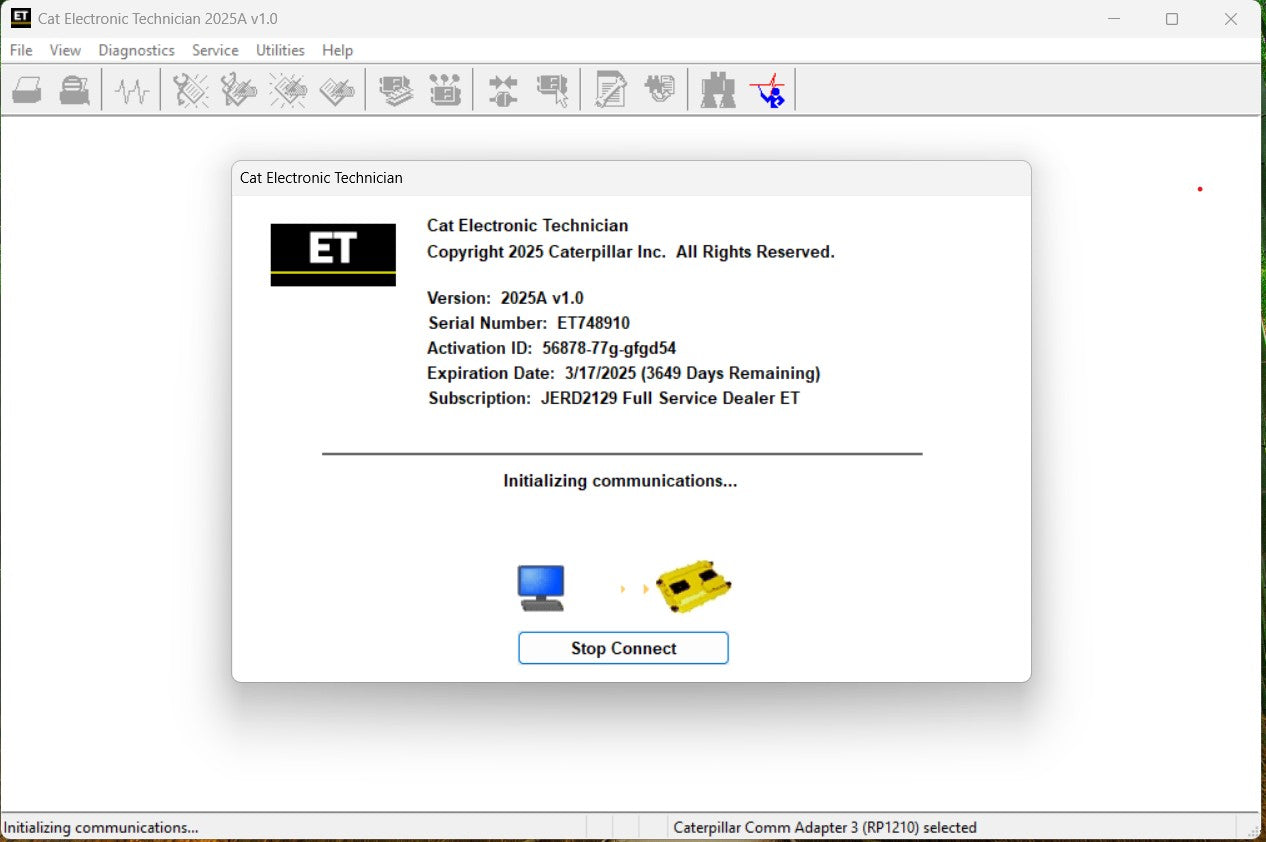Minimize the Cat Electronic Technician window
1266x842 pixels.
point(1114,19)
